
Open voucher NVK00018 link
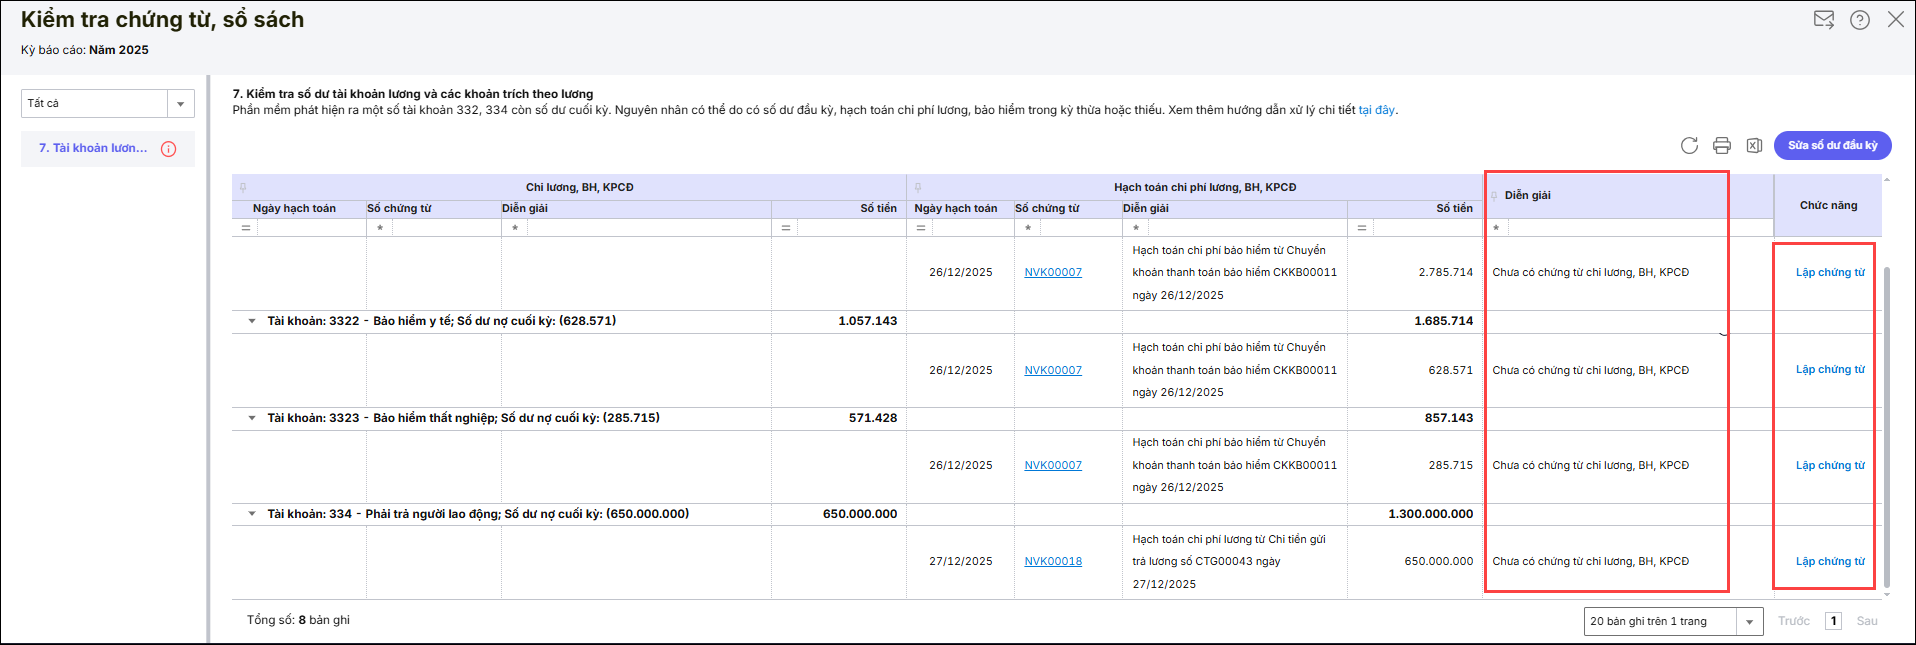click(1053, 562)
